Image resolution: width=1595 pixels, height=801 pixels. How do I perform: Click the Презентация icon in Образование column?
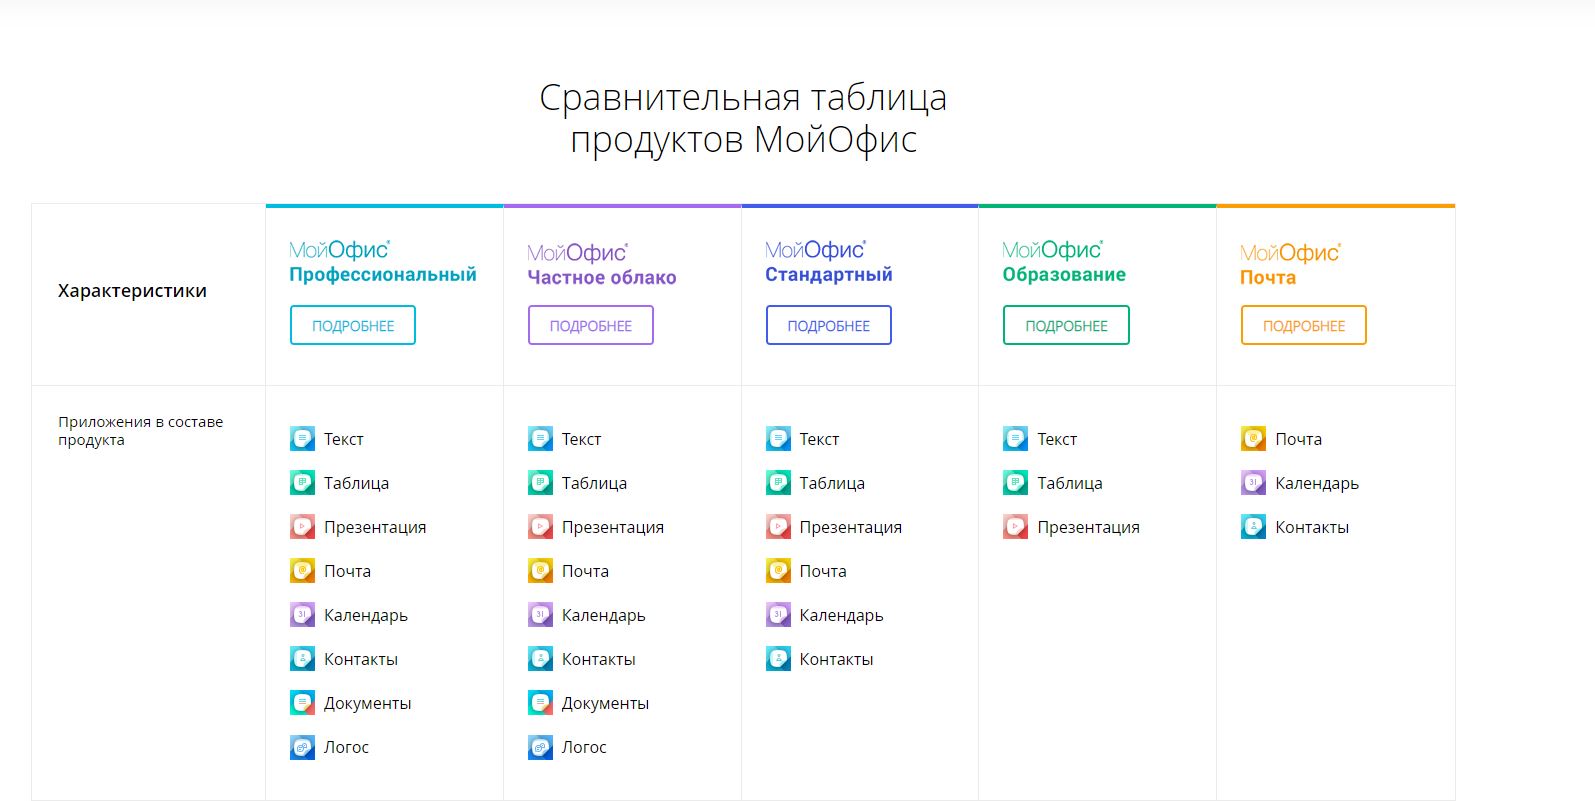click(x=1015, y=526)
